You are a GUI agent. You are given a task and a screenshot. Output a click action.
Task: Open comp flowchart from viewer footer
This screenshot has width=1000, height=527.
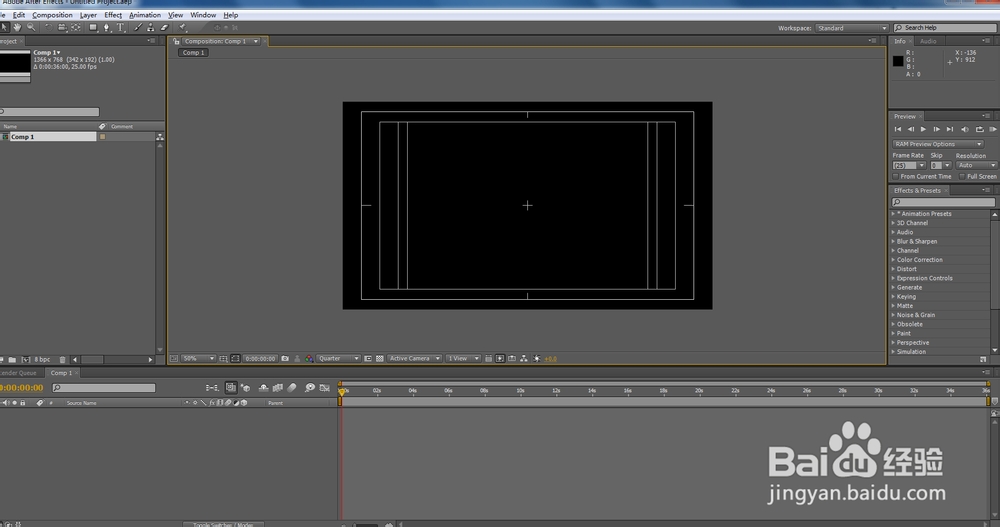point(524,359)
